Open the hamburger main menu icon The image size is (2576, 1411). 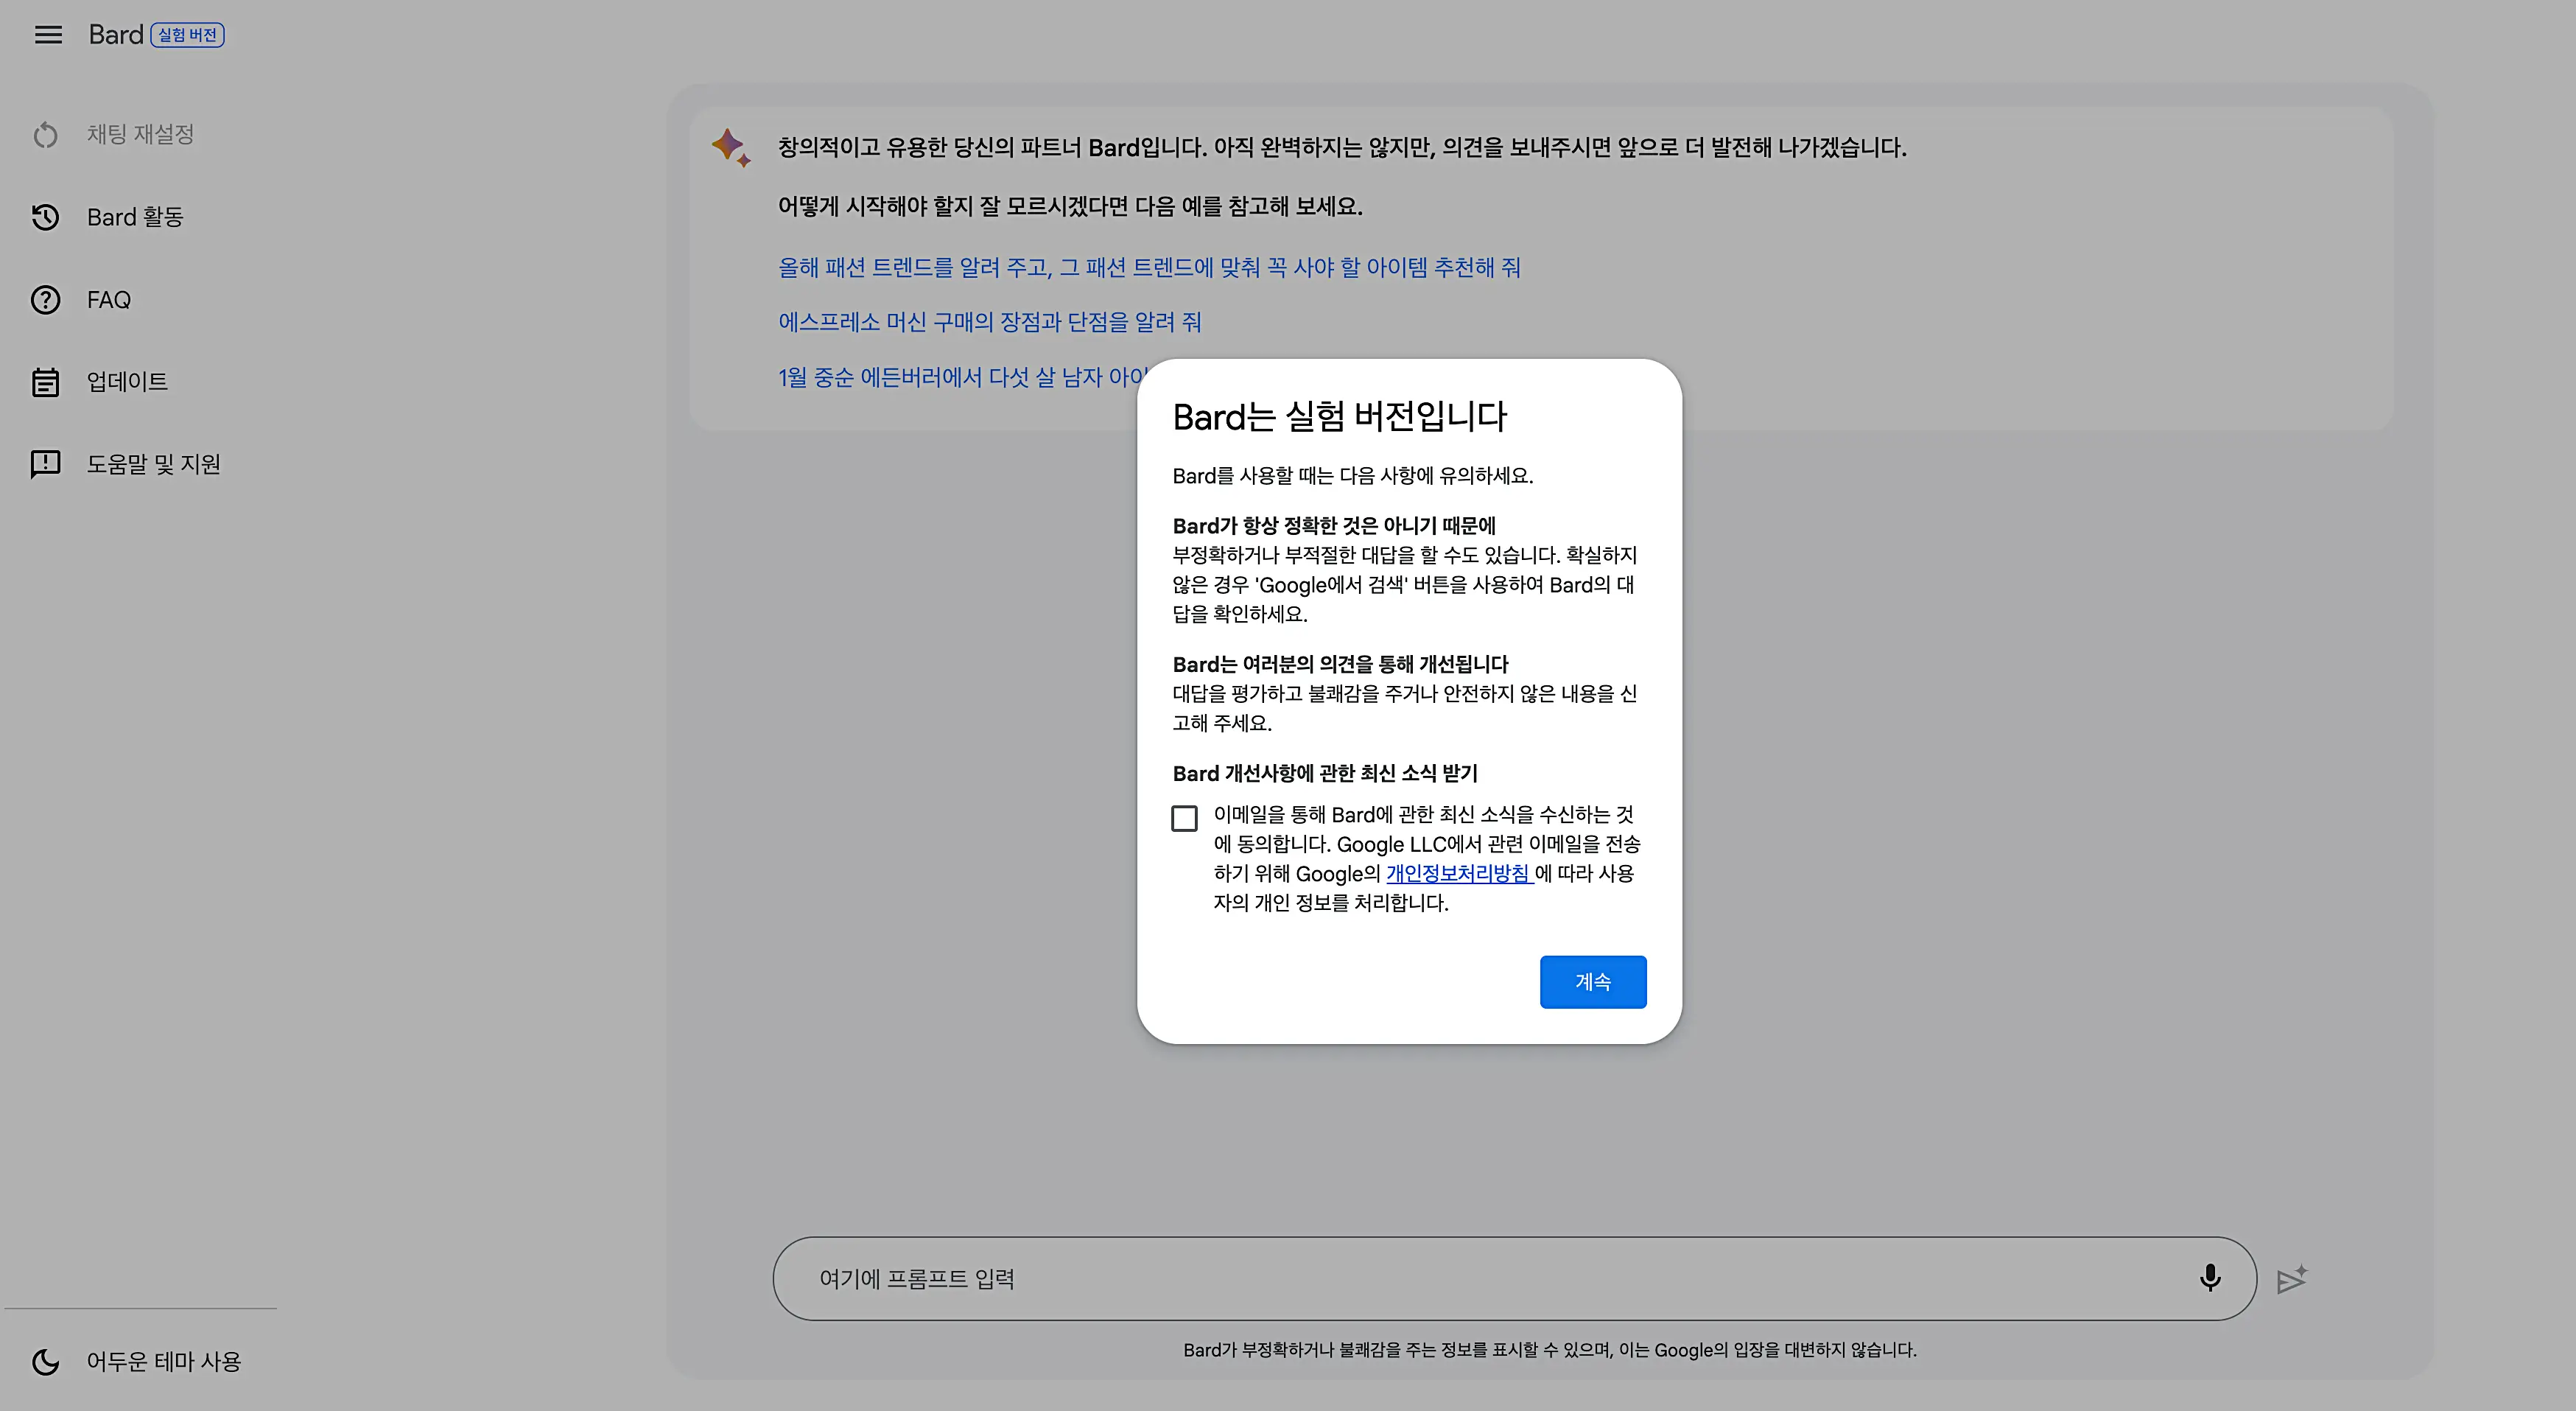coord(48,35)
